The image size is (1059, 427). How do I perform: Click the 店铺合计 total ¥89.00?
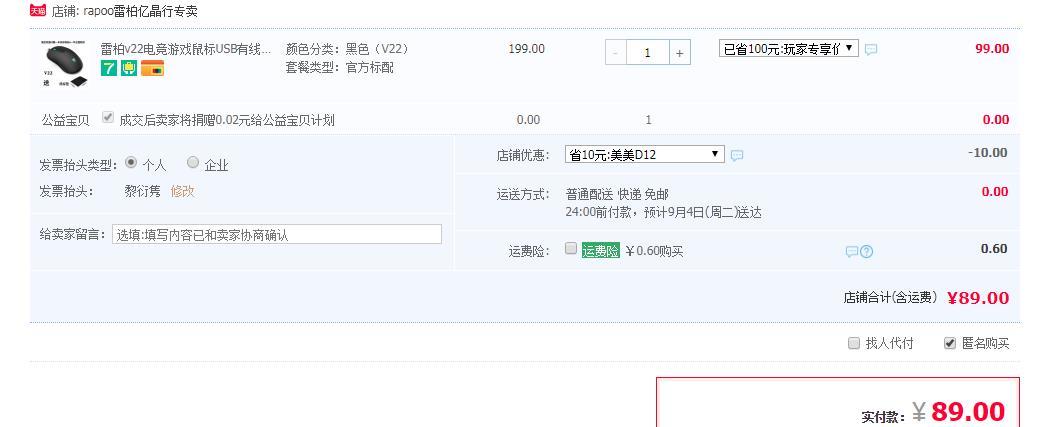pyautogui.click(x=978, y=298)
